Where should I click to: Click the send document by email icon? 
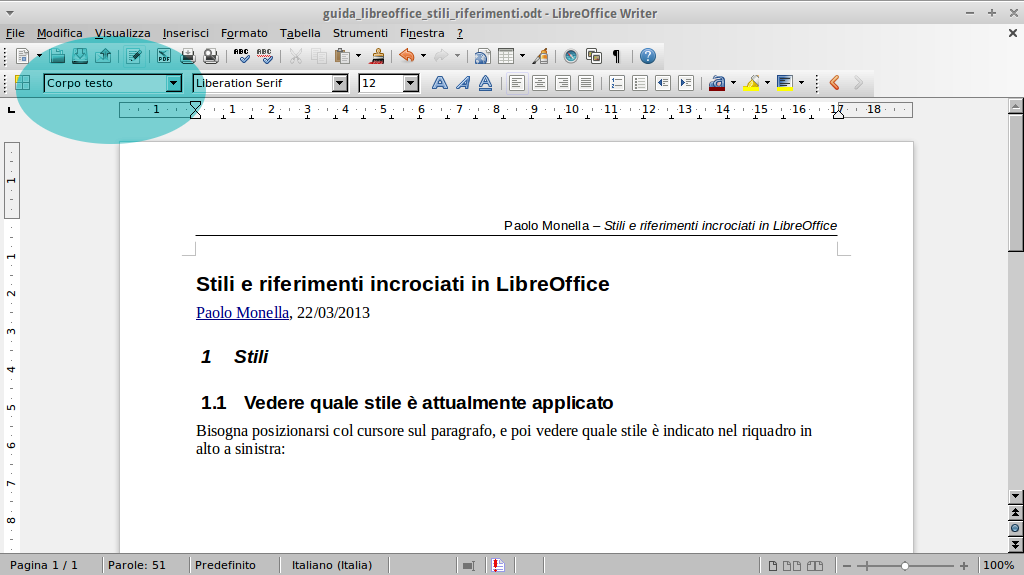point(103,56)
